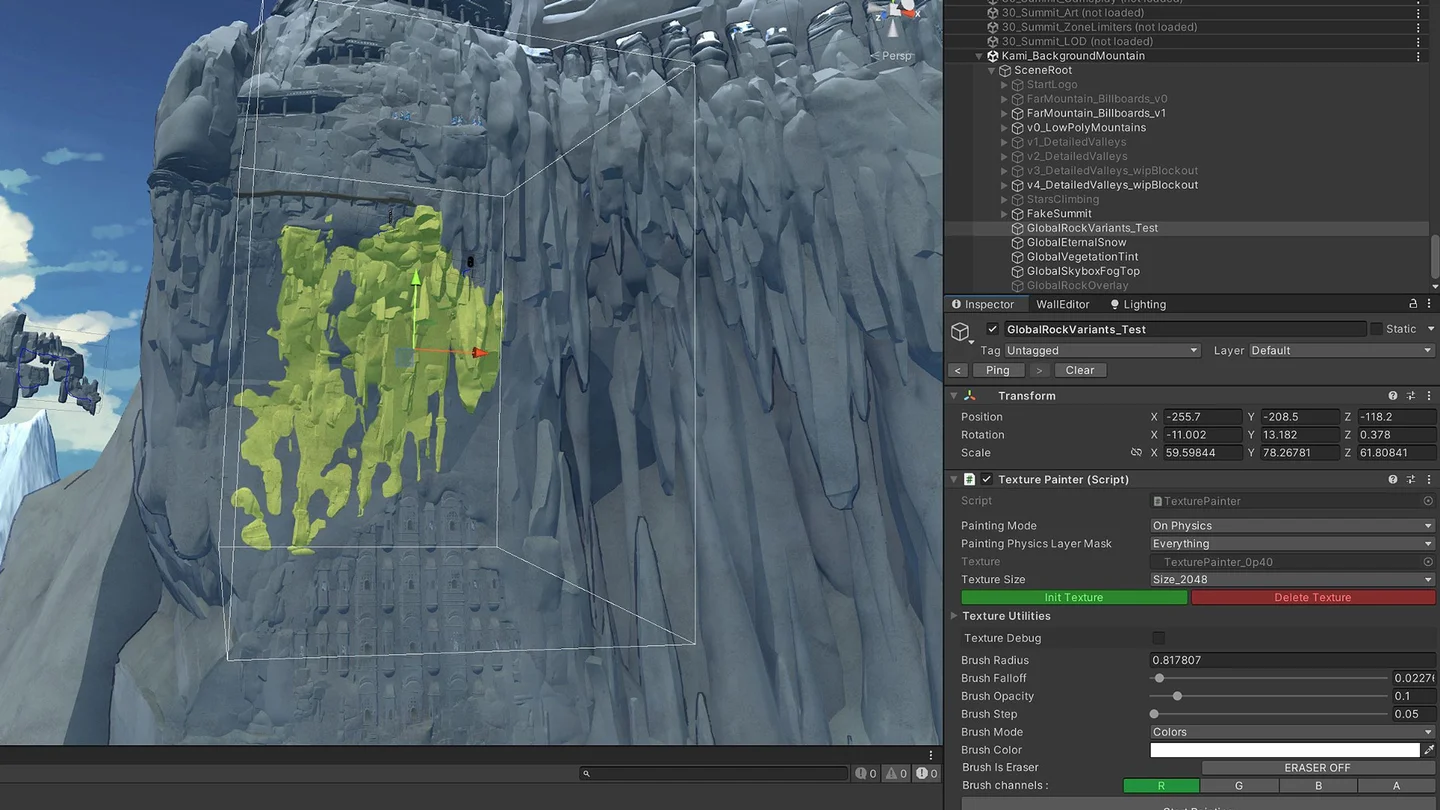Open Texture Painter component kebab menu
The image size is (1440, 810).
coord(1428,480)
